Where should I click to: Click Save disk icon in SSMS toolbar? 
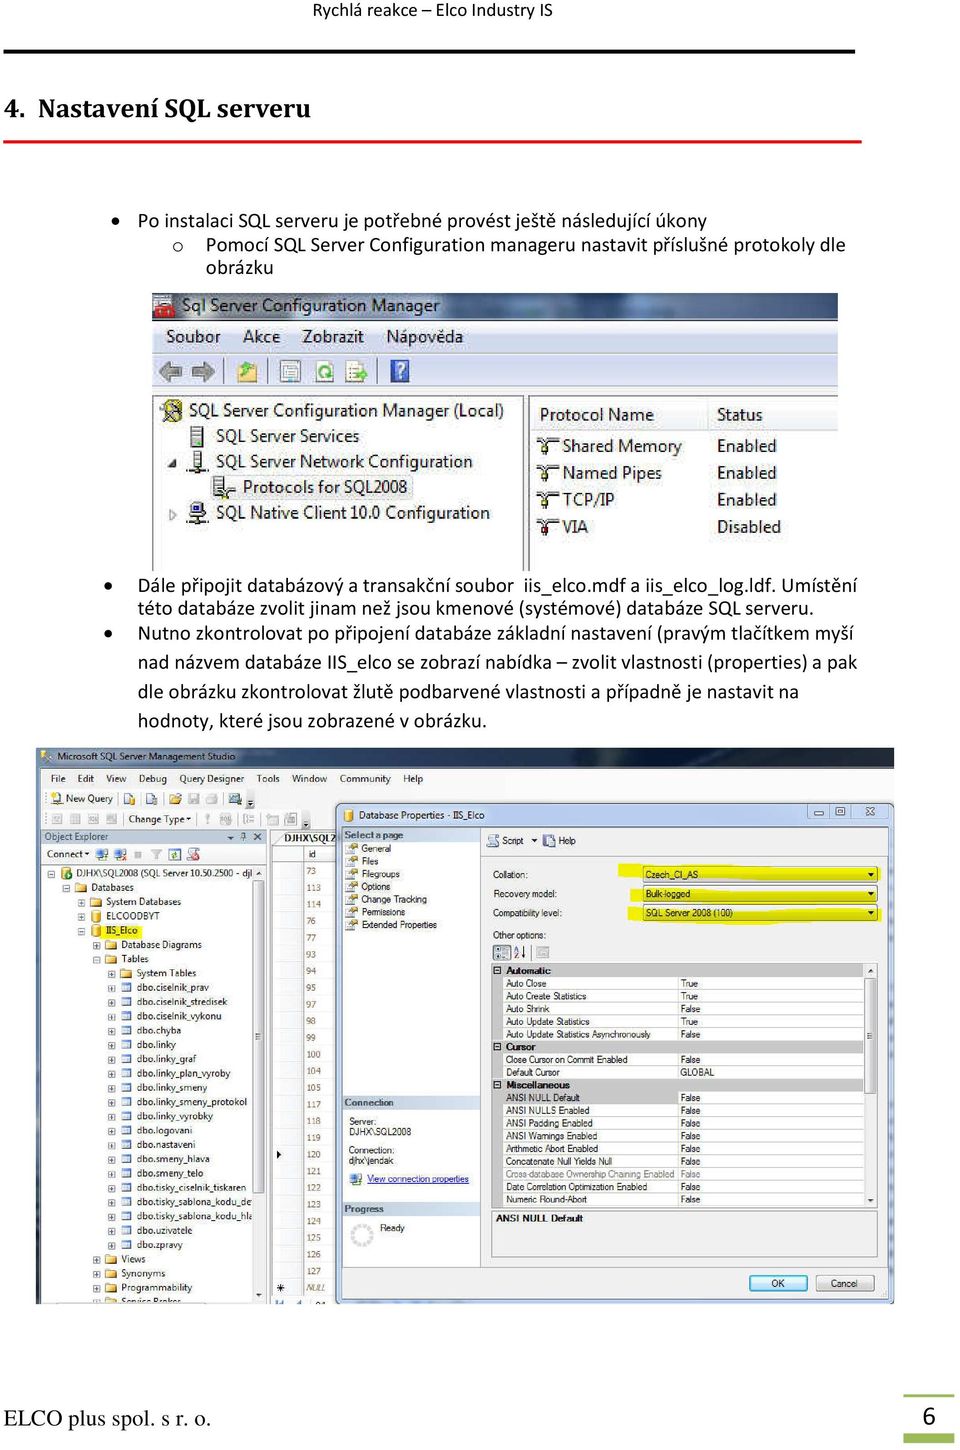tap(194, 799)
